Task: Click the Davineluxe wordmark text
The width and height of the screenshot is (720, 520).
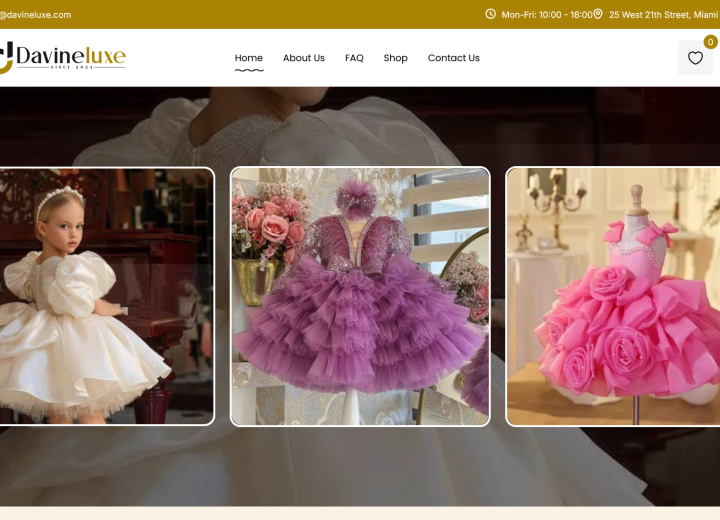Action: (x=71, y=54)
